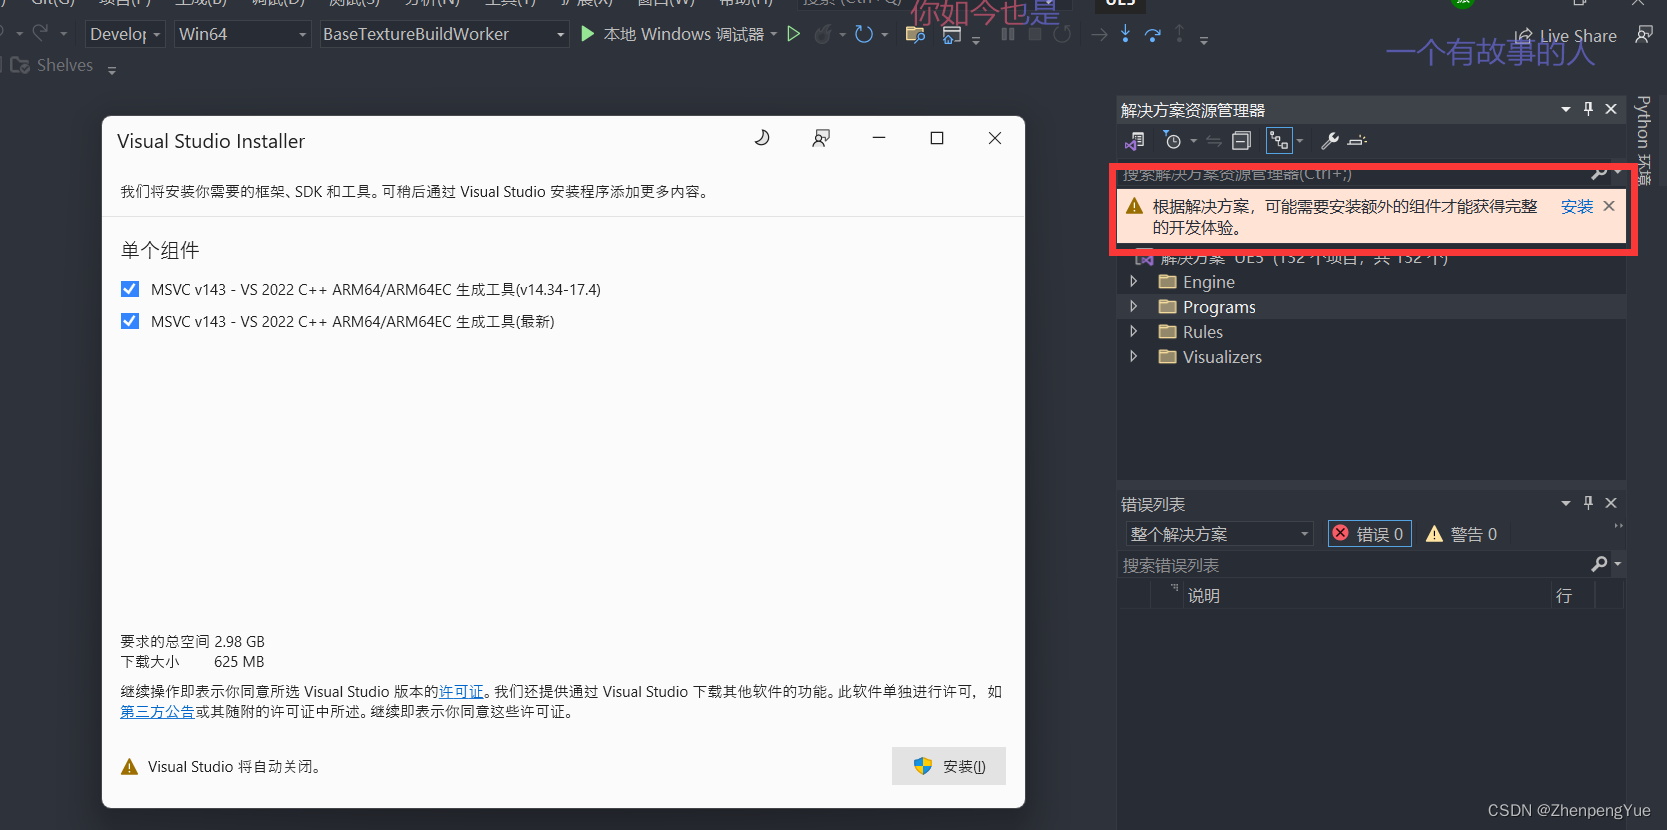Open the Shelves toolbar item

pos(52,65)
